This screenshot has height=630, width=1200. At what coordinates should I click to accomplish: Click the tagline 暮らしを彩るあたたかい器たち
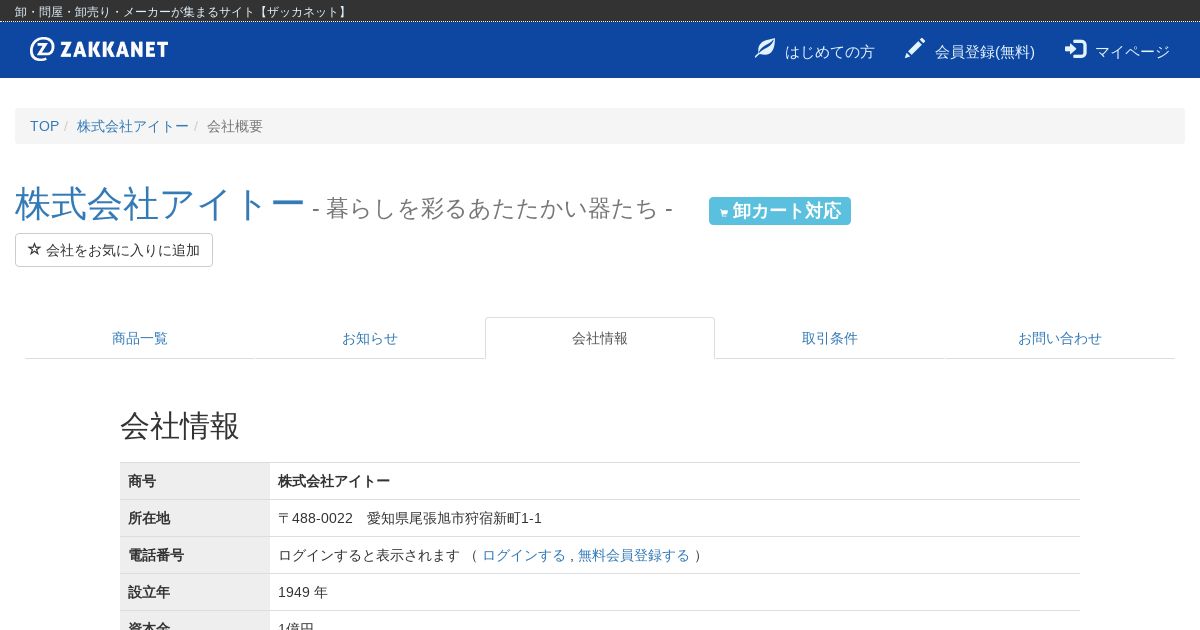pos(492,208)
